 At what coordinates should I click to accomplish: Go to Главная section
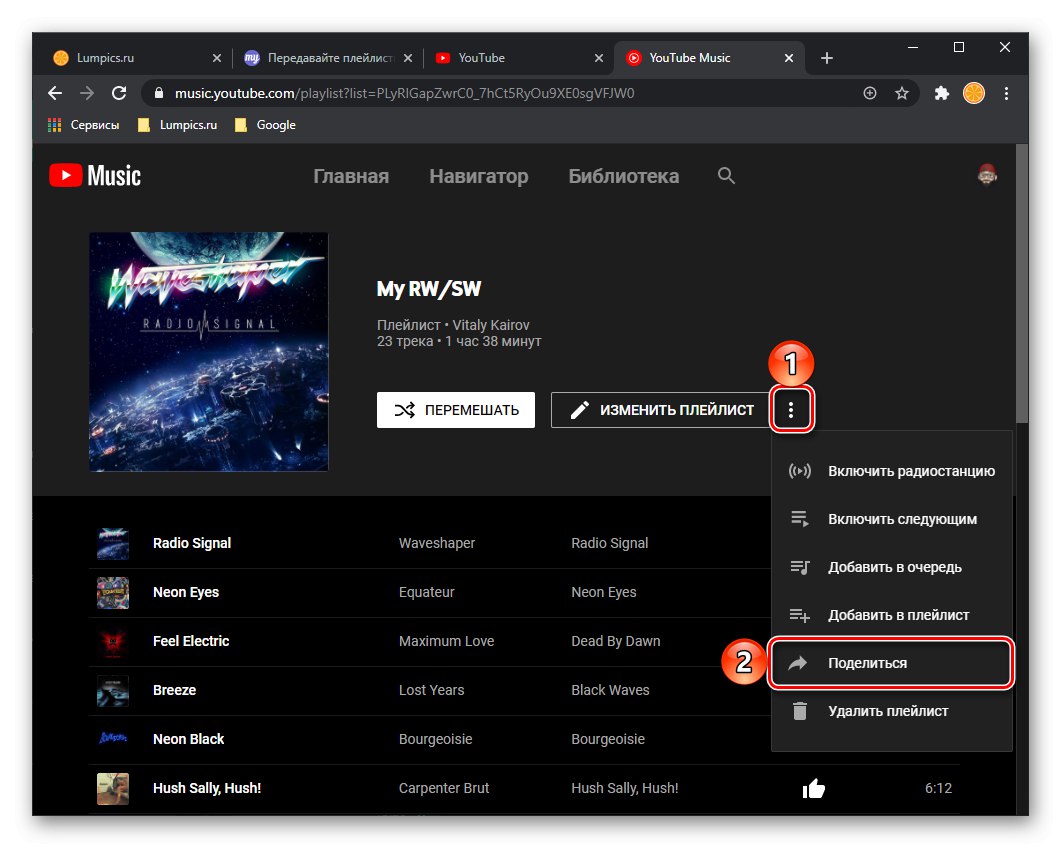pos(351,176)
